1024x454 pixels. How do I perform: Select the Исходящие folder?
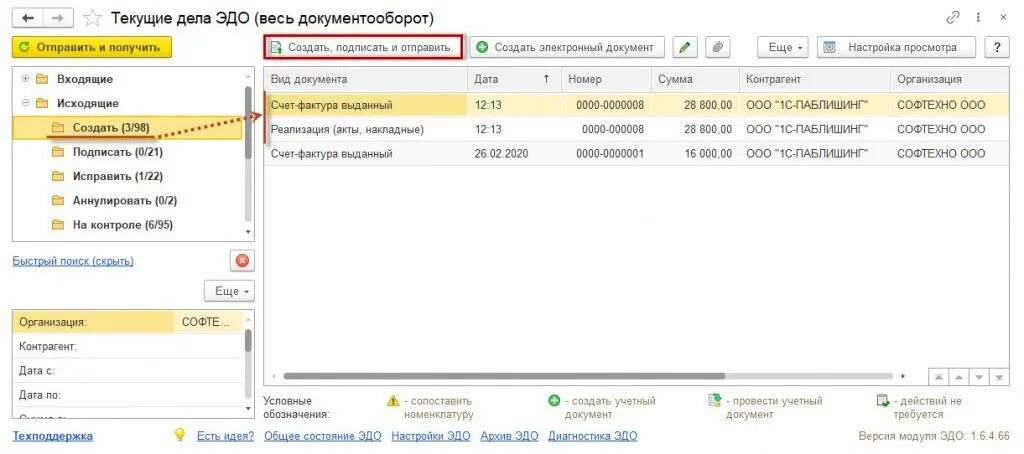88,103
